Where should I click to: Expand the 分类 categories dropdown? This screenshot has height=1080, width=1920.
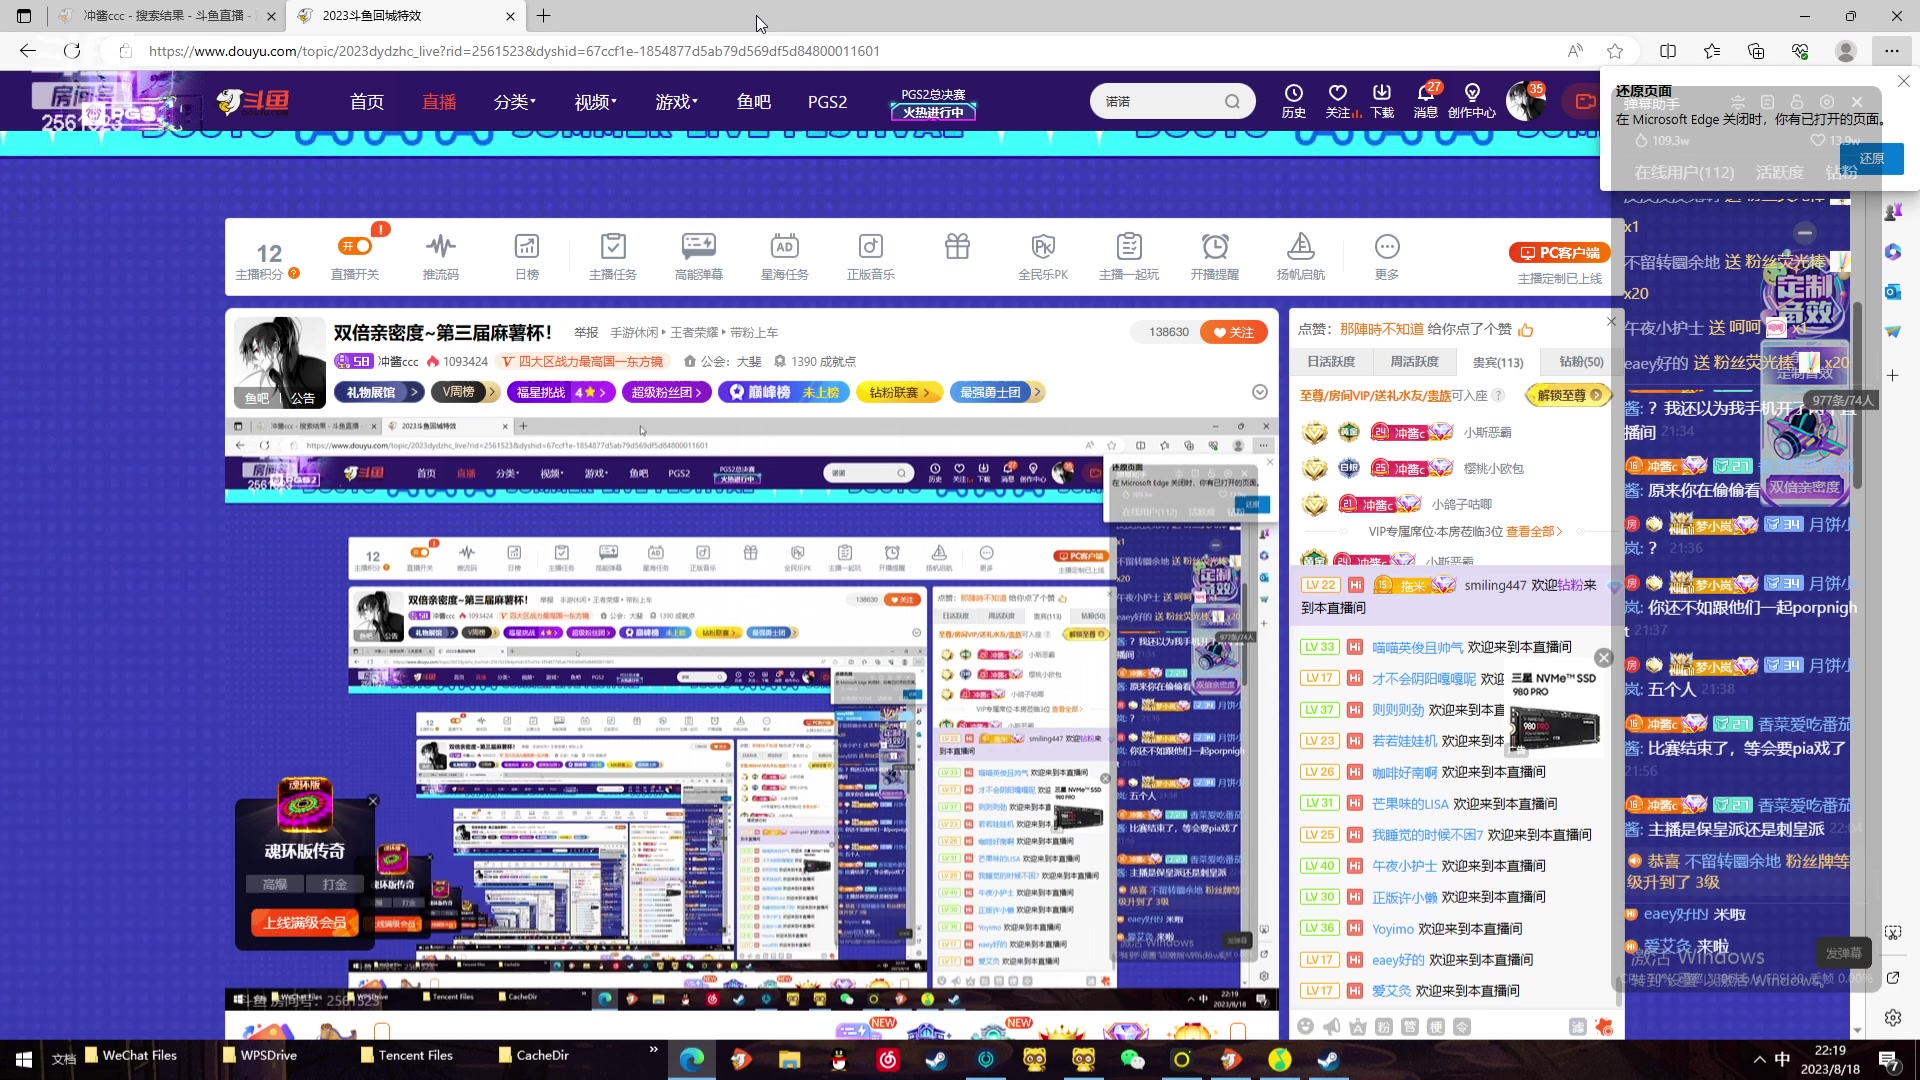513,101
